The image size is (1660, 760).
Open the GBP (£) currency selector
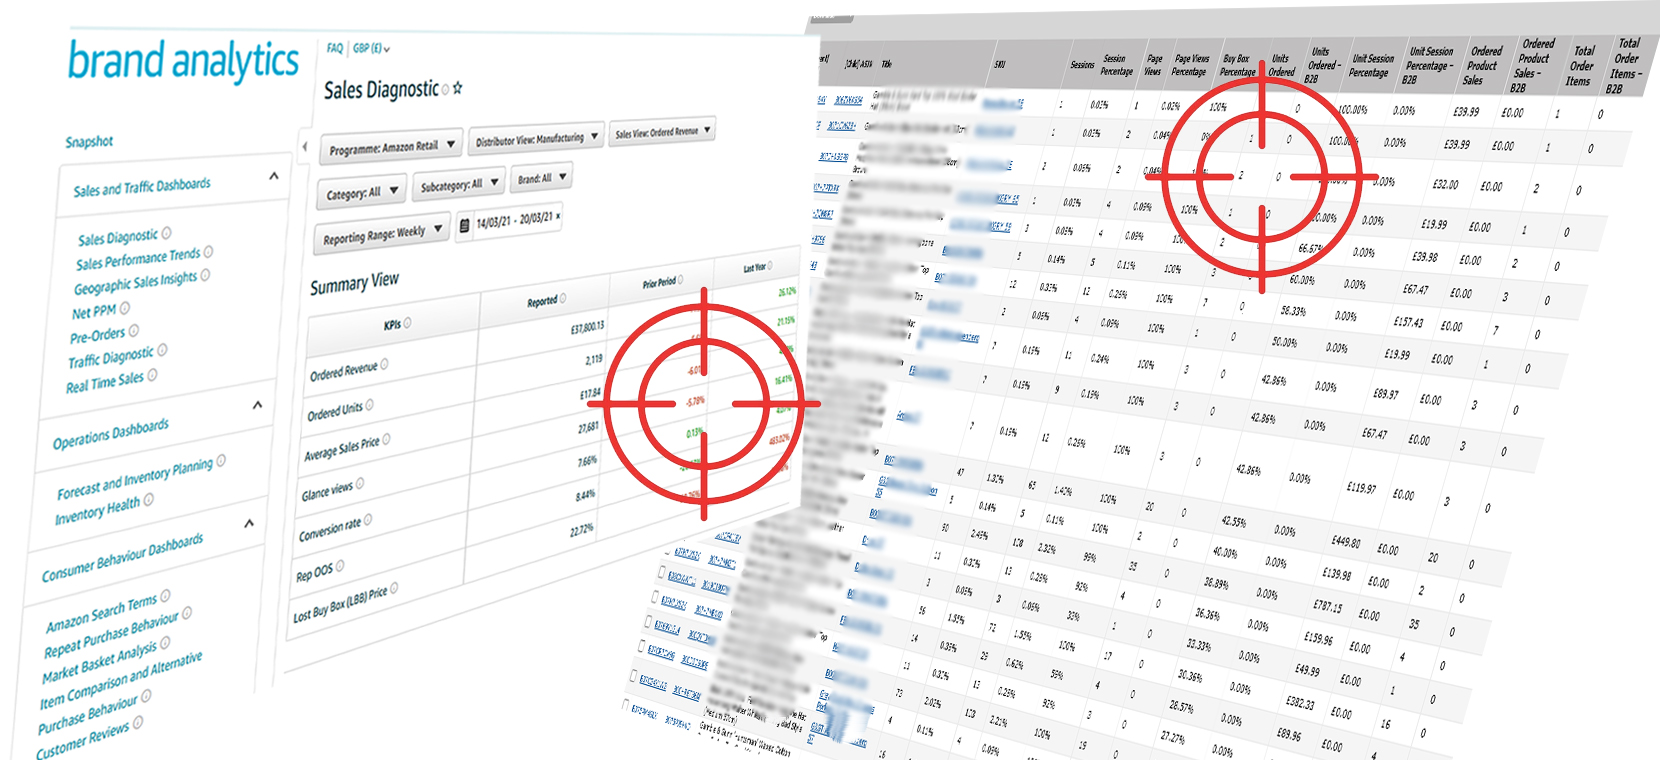pyautogui.click(x=371, y=48)
